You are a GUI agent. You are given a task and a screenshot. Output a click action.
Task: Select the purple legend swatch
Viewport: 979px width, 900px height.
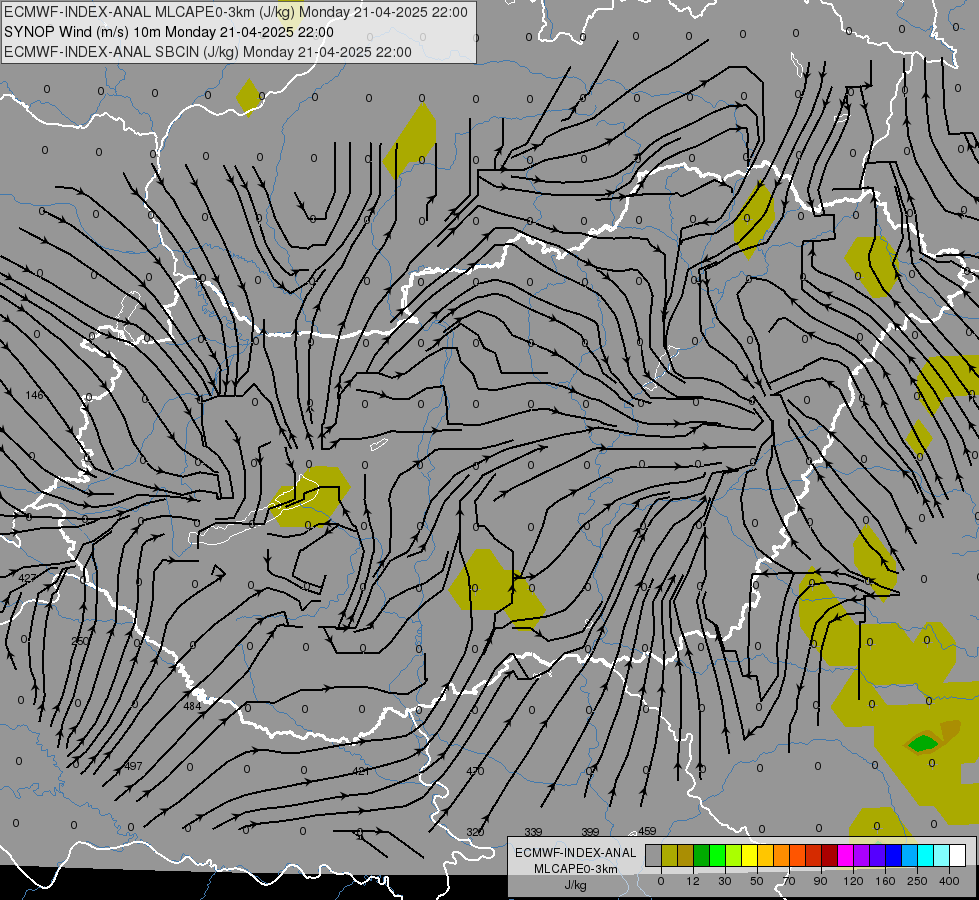point(862,855)
